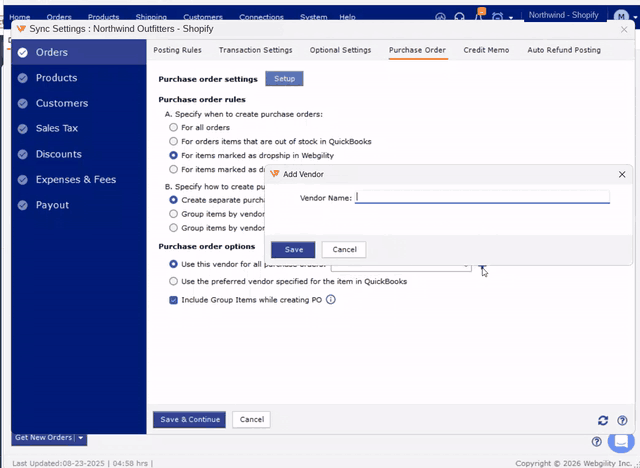Open the Connections menu in the top bar
The image size is (640, 468).
pos(261,17)
